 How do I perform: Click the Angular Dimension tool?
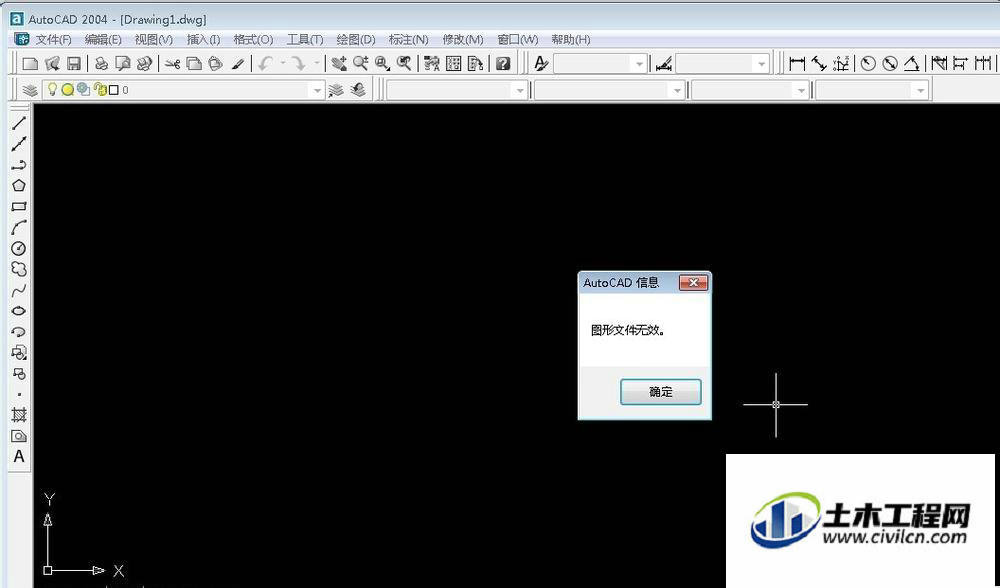pyautogui.click(x=912, y=63)
